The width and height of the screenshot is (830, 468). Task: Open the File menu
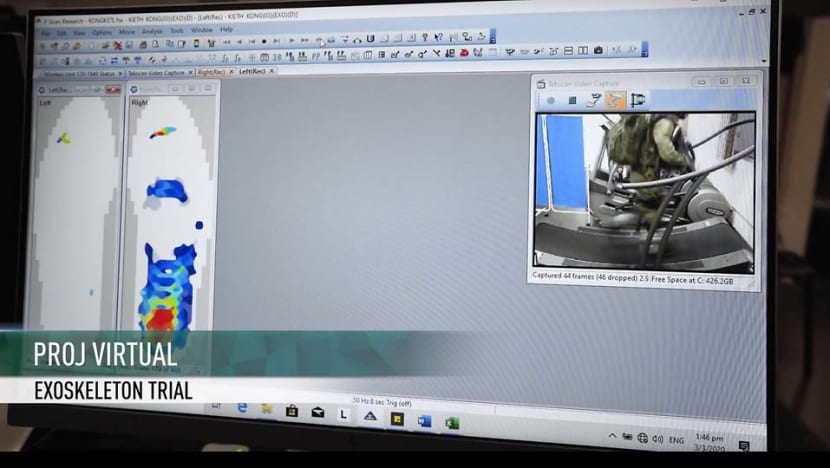coord(45,32)
